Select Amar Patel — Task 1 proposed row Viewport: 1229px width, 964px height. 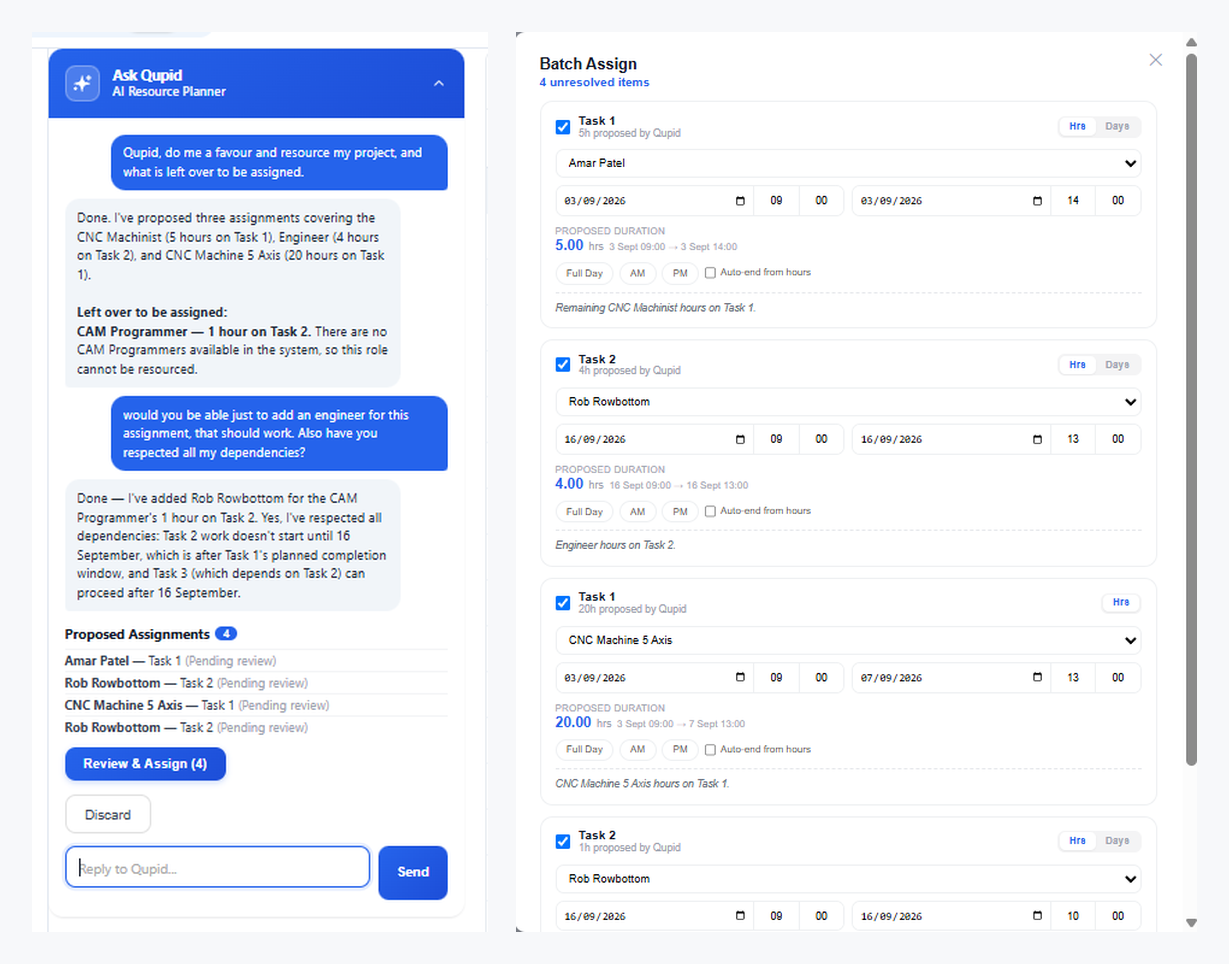[256, 661]
